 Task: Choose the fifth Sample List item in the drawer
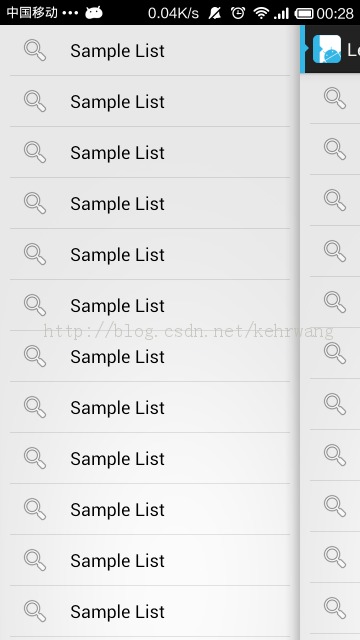150,254
